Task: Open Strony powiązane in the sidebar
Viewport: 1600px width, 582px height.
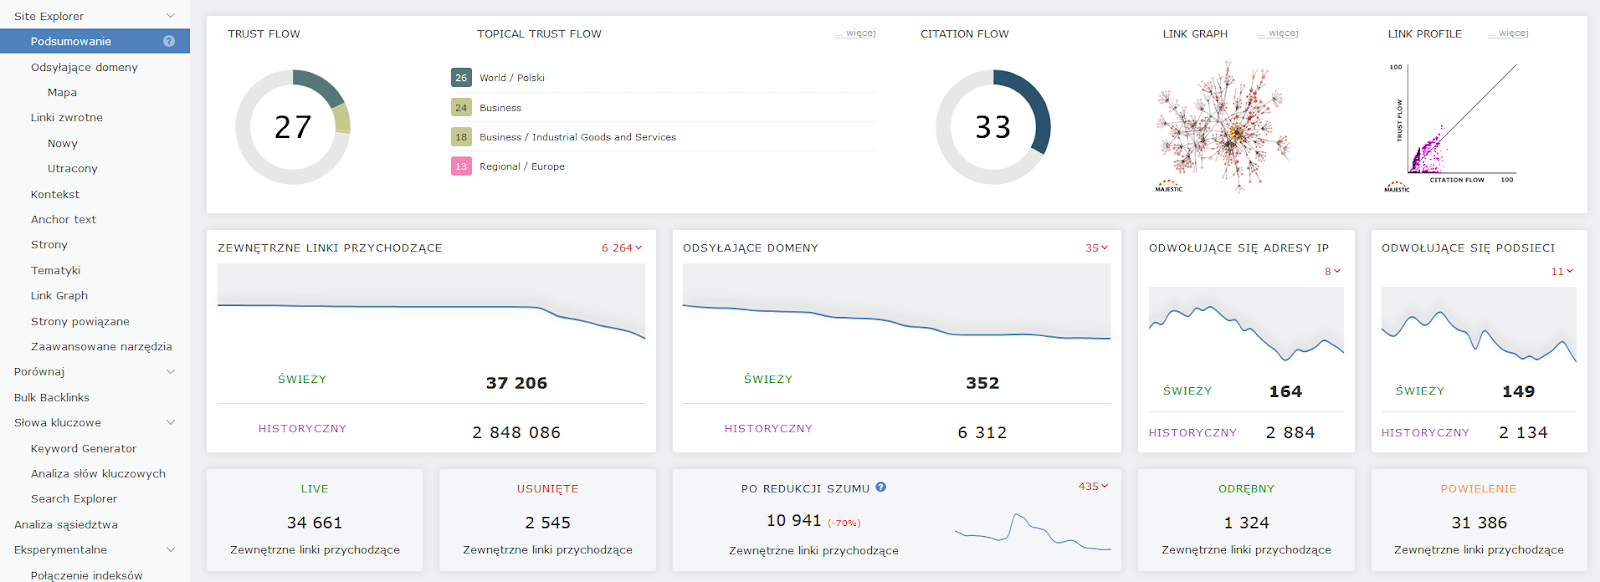Action: click(x=80, y=321)
